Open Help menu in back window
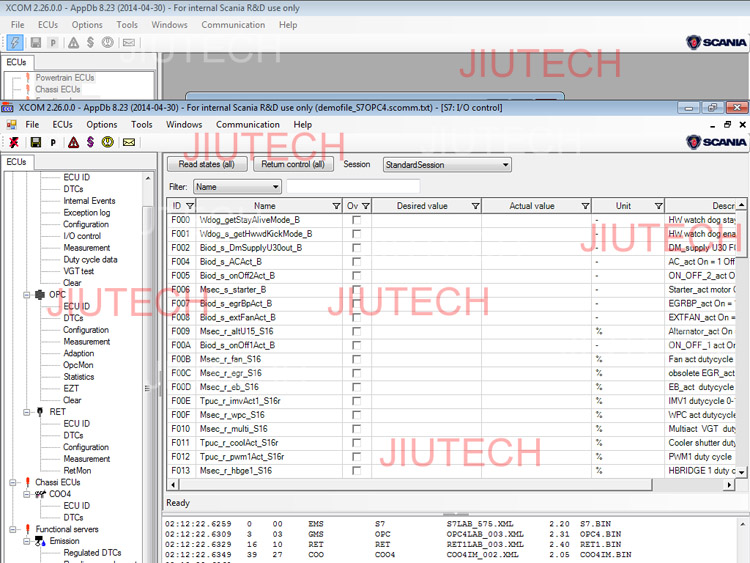 point(288,25)
